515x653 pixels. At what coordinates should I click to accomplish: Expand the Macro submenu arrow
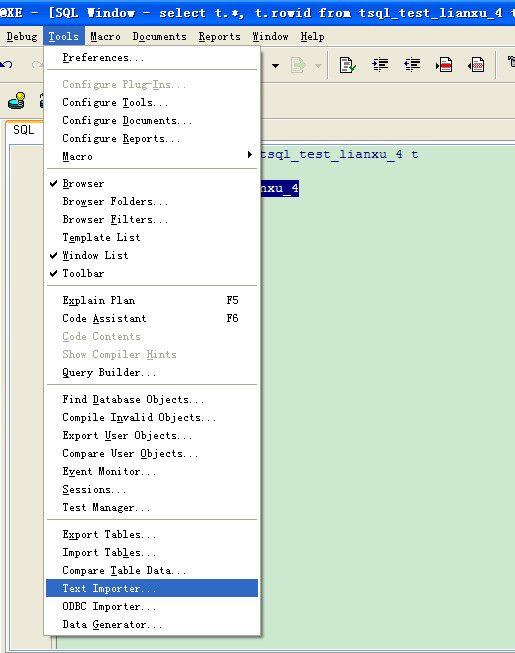[249, 155]
